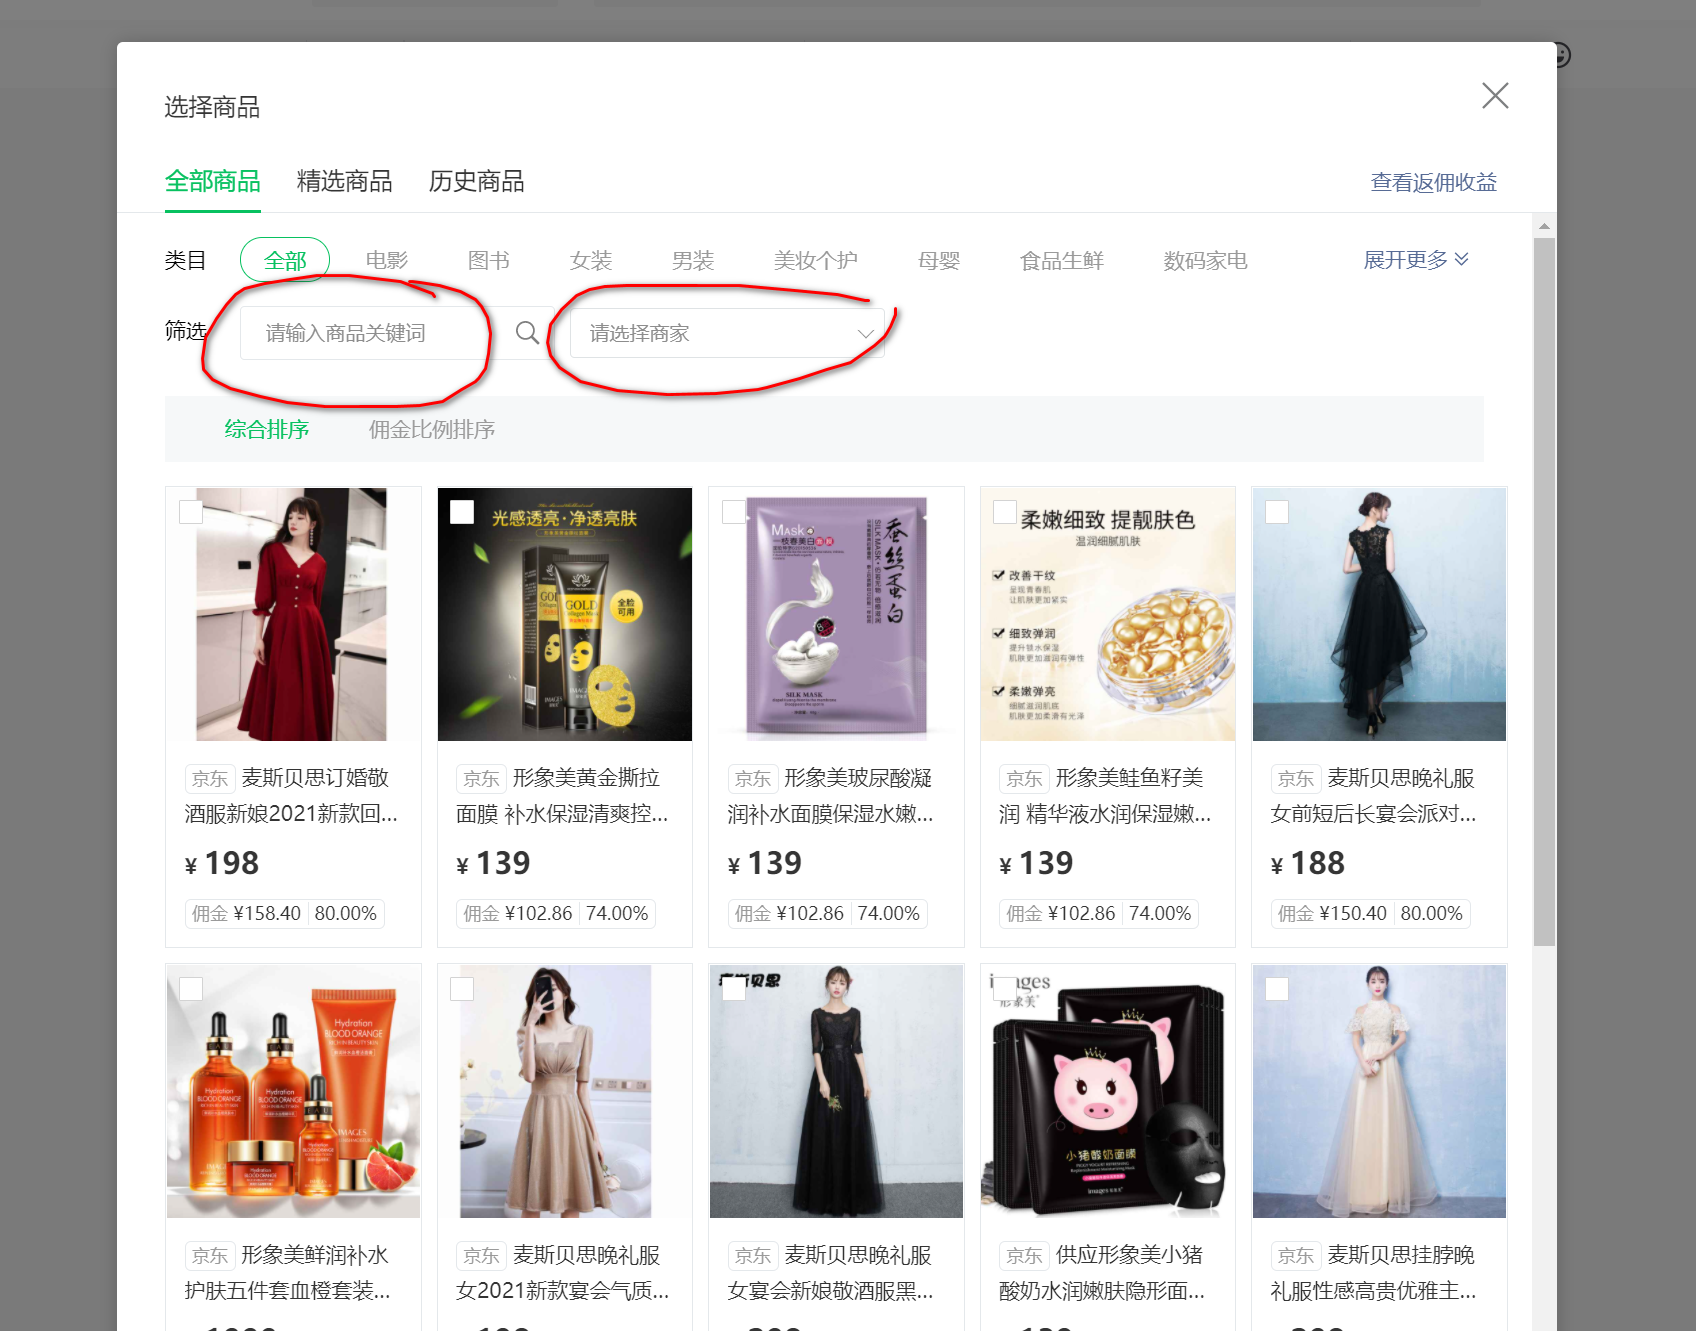Open the red 订婚敬酒服 dress image
The height and width of the screenshot is (1331, 1696).
293,614
